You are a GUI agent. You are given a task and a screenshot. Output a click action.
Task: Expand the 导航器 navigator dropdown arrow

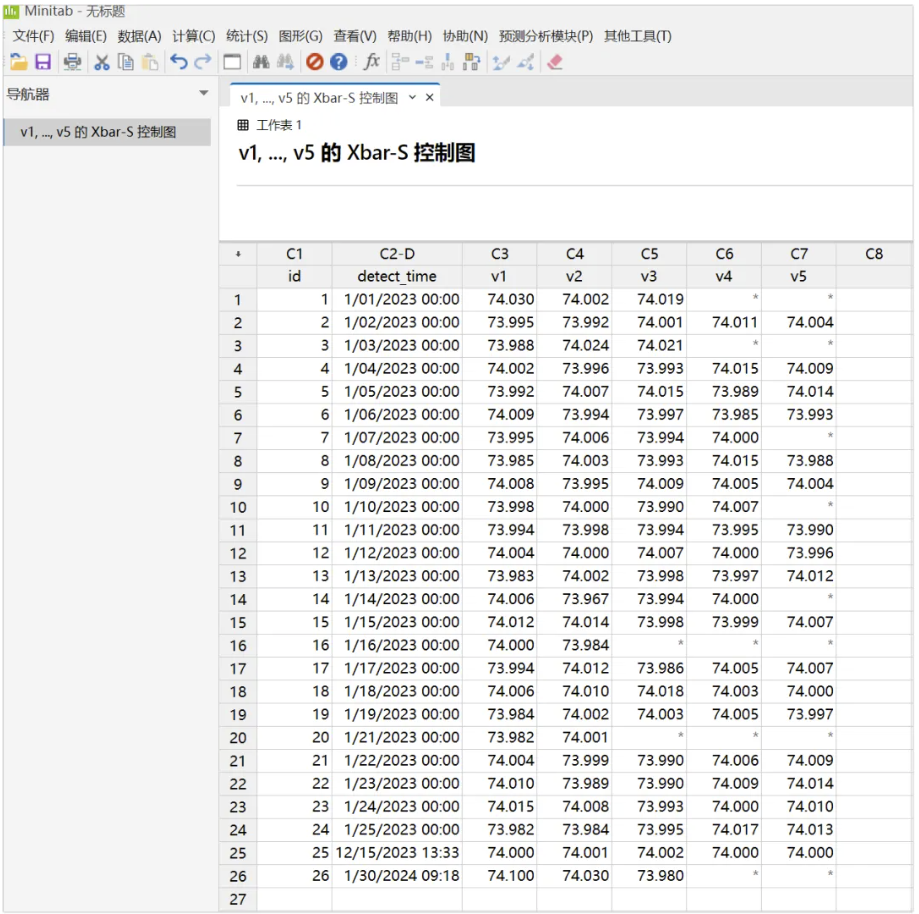click(204, 93)
